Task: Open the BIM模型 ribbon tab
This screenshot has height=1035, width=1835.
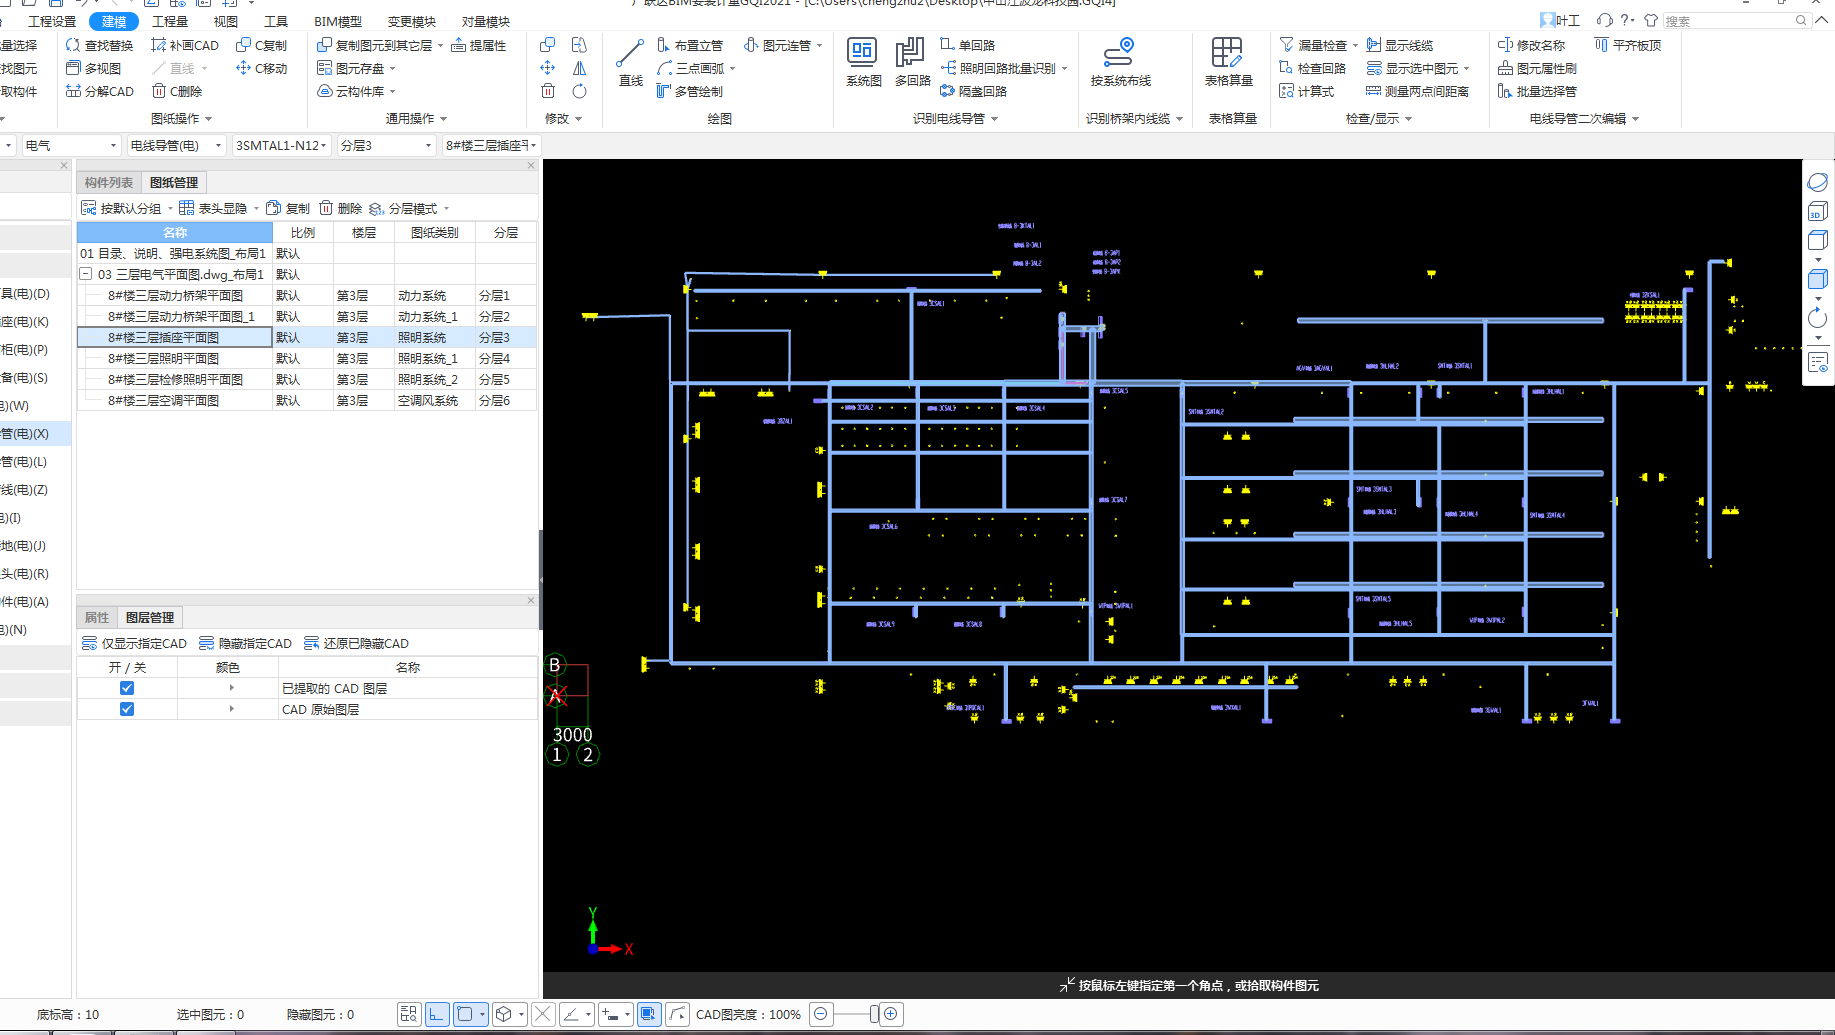Action: click(338, 21)
